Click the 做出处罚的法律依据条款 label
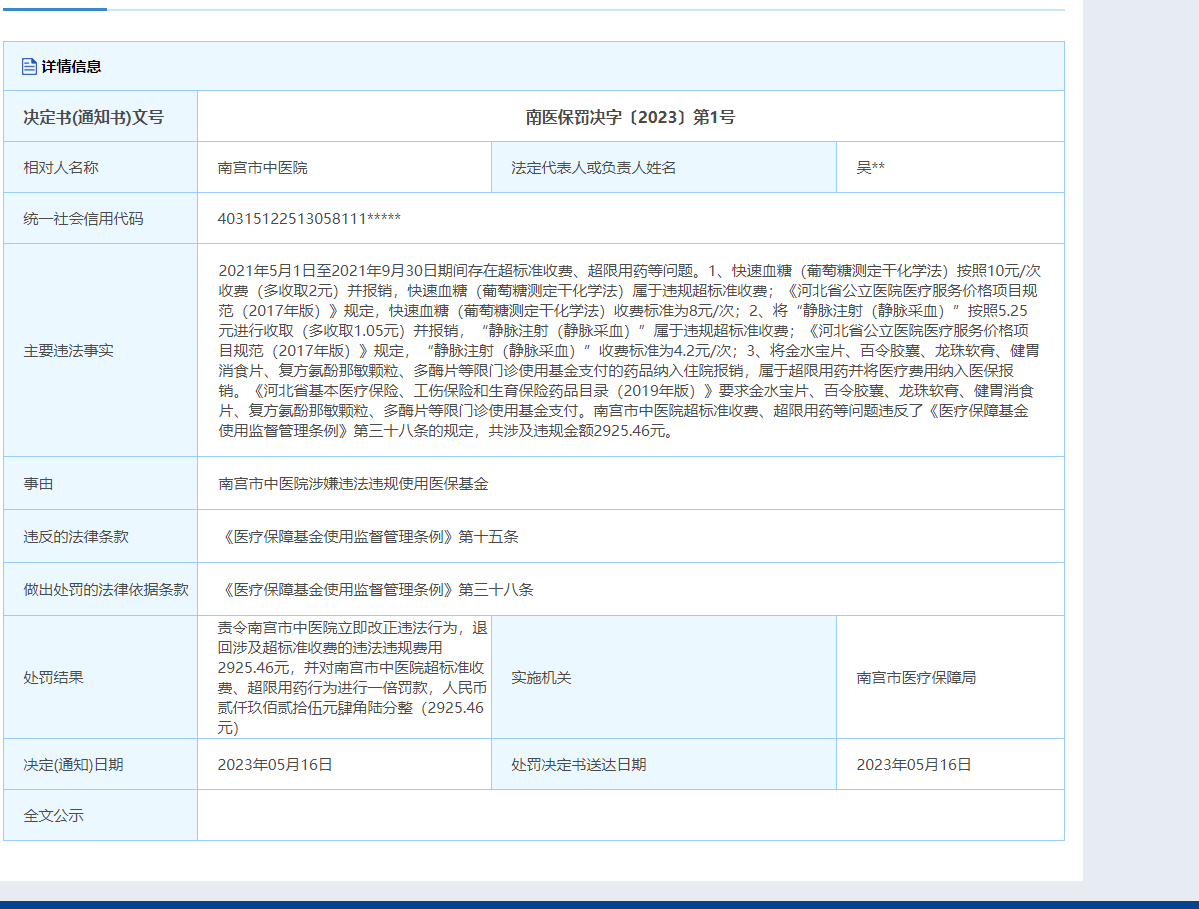The width and height of the screenshot is (1199, 909). (106, 589)
